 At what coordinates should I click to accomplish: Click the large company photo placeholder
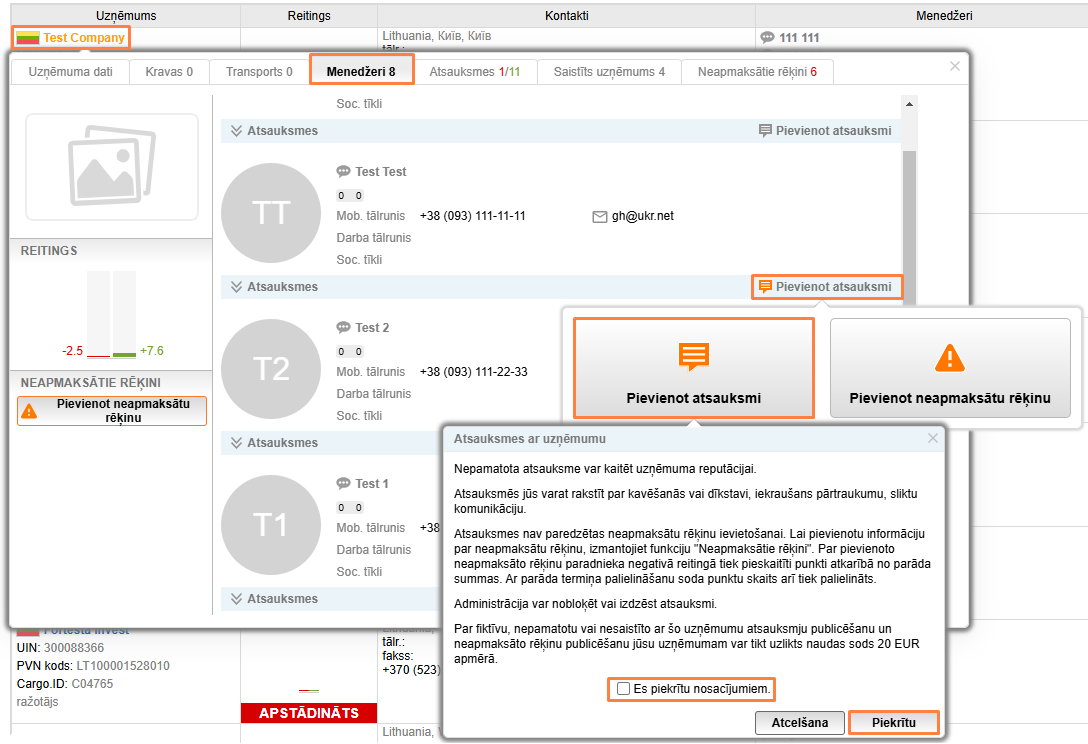coord(112,167)
